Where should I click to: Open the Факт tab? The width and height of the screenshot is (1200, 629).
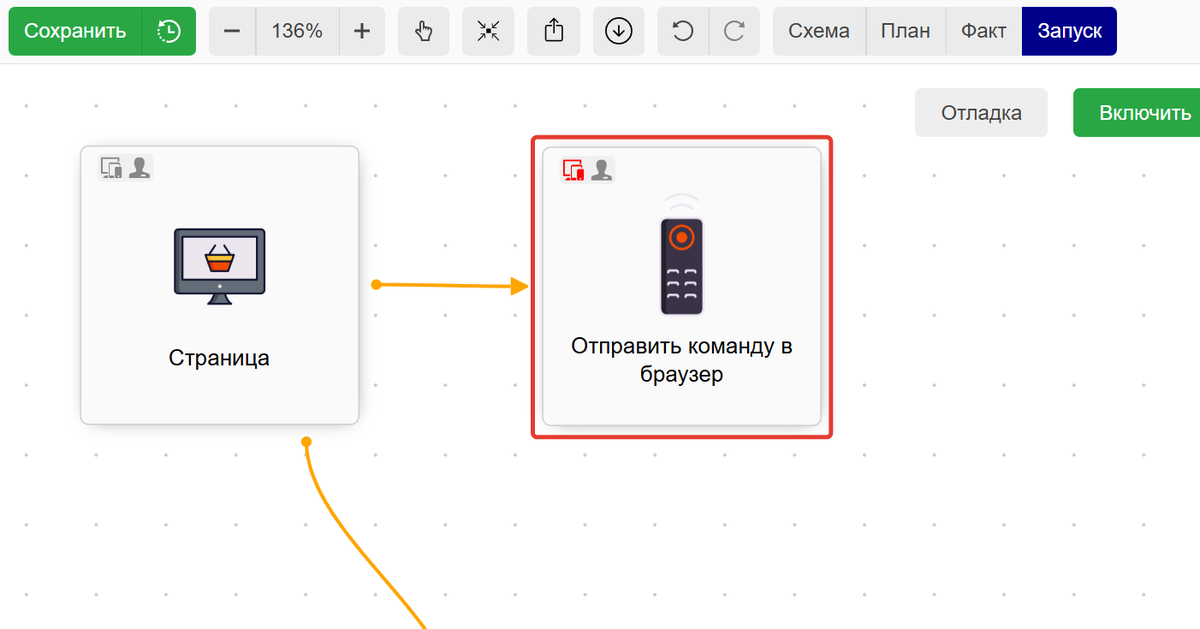983,31
